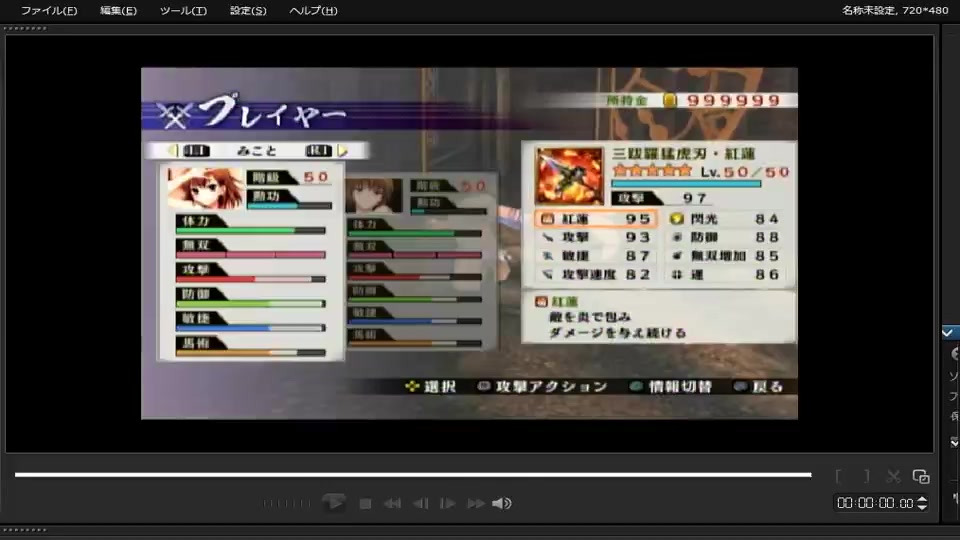Image resolution: width=960 pixels, height=540 pixels.
Task: Click the 名称未設定, 720*480 project title text
Action: coord(894,10)
